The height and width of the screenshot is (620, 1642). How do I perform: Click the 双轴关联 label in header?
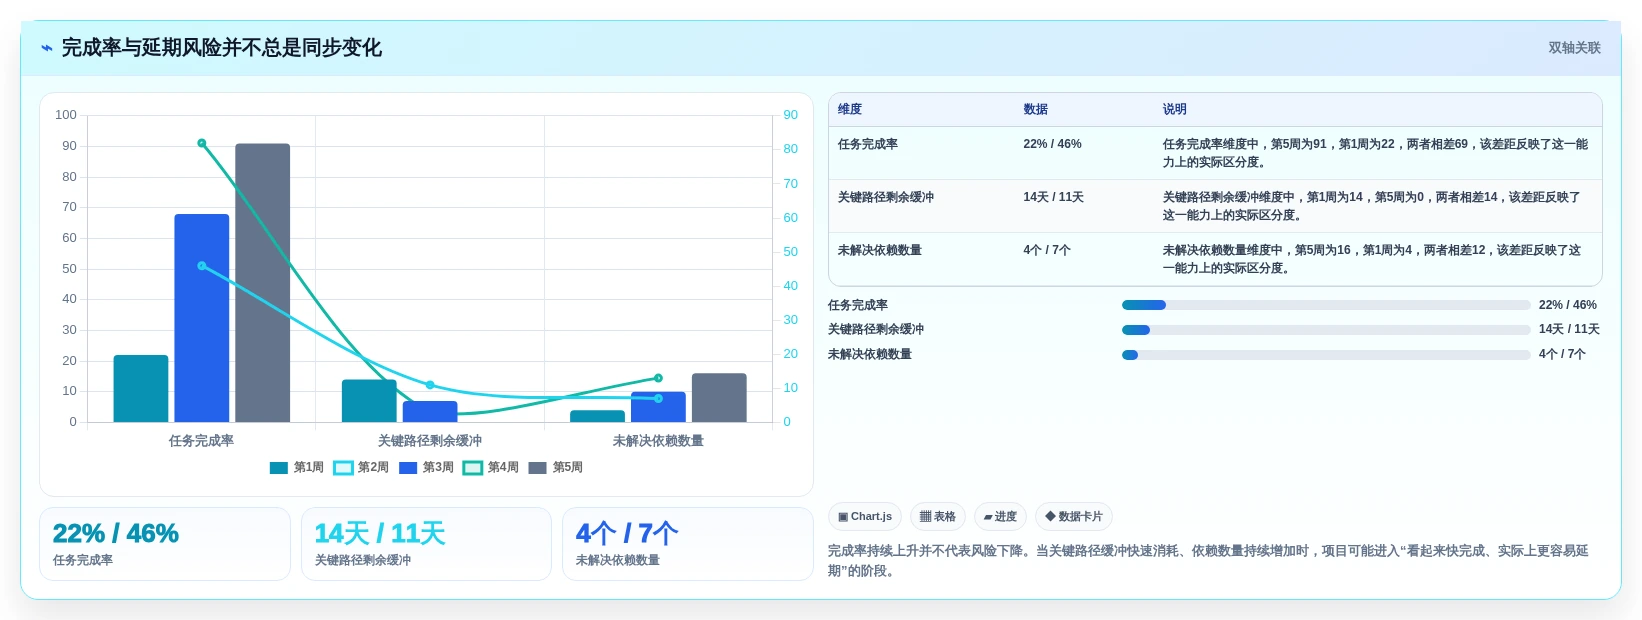[x=1574, y=48]
